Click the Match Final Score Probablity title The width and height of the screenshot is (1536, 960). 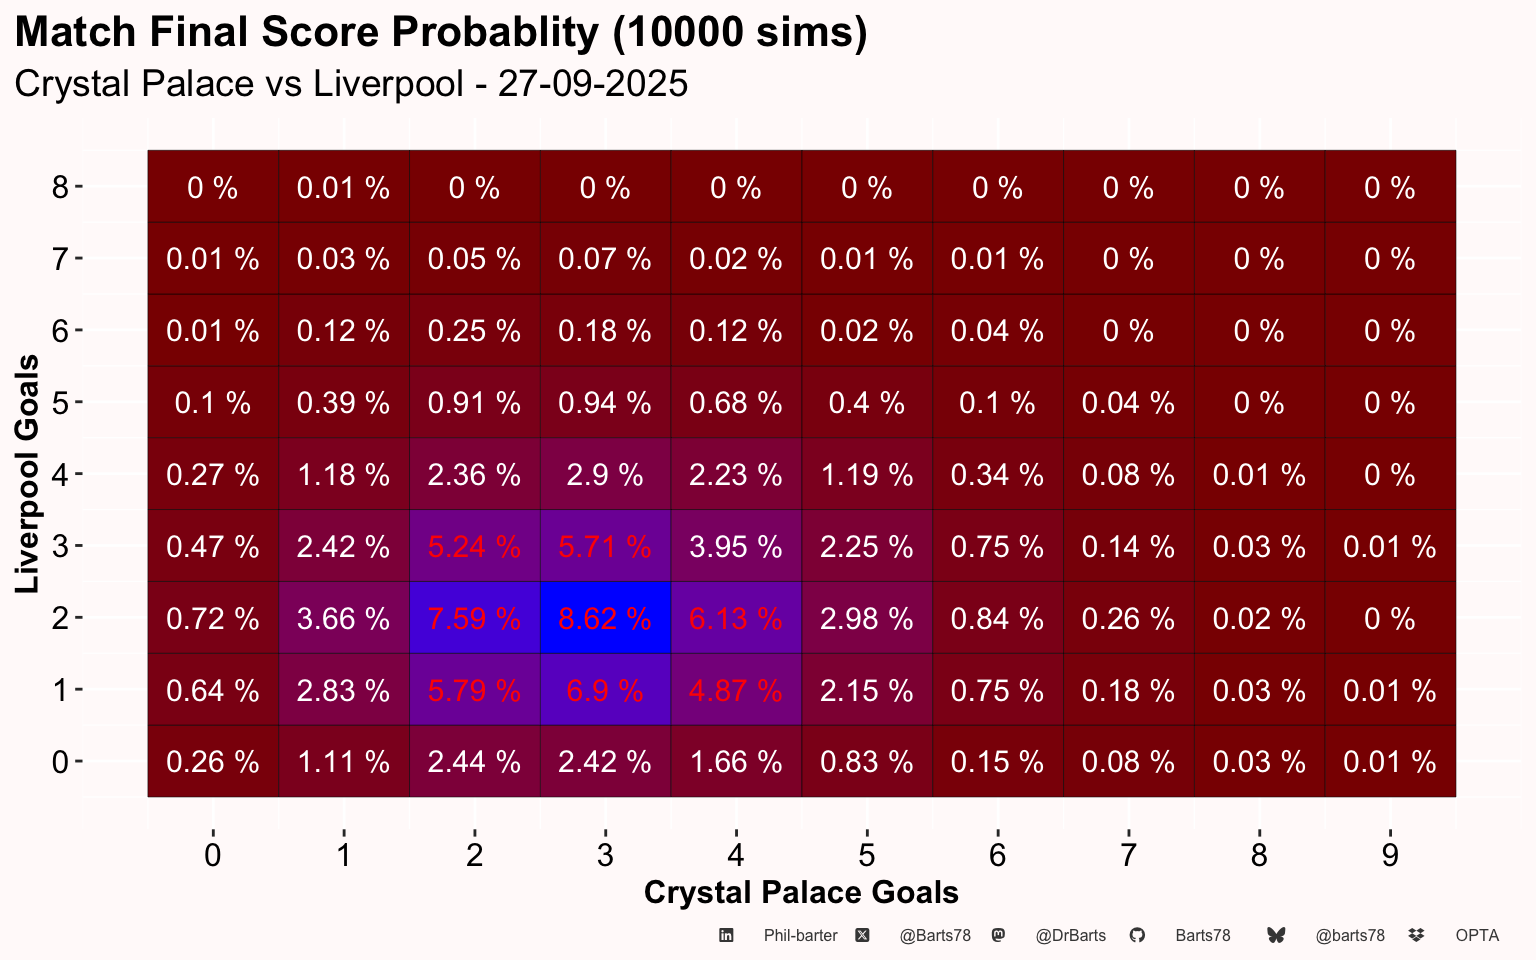(x=441, y=33)
